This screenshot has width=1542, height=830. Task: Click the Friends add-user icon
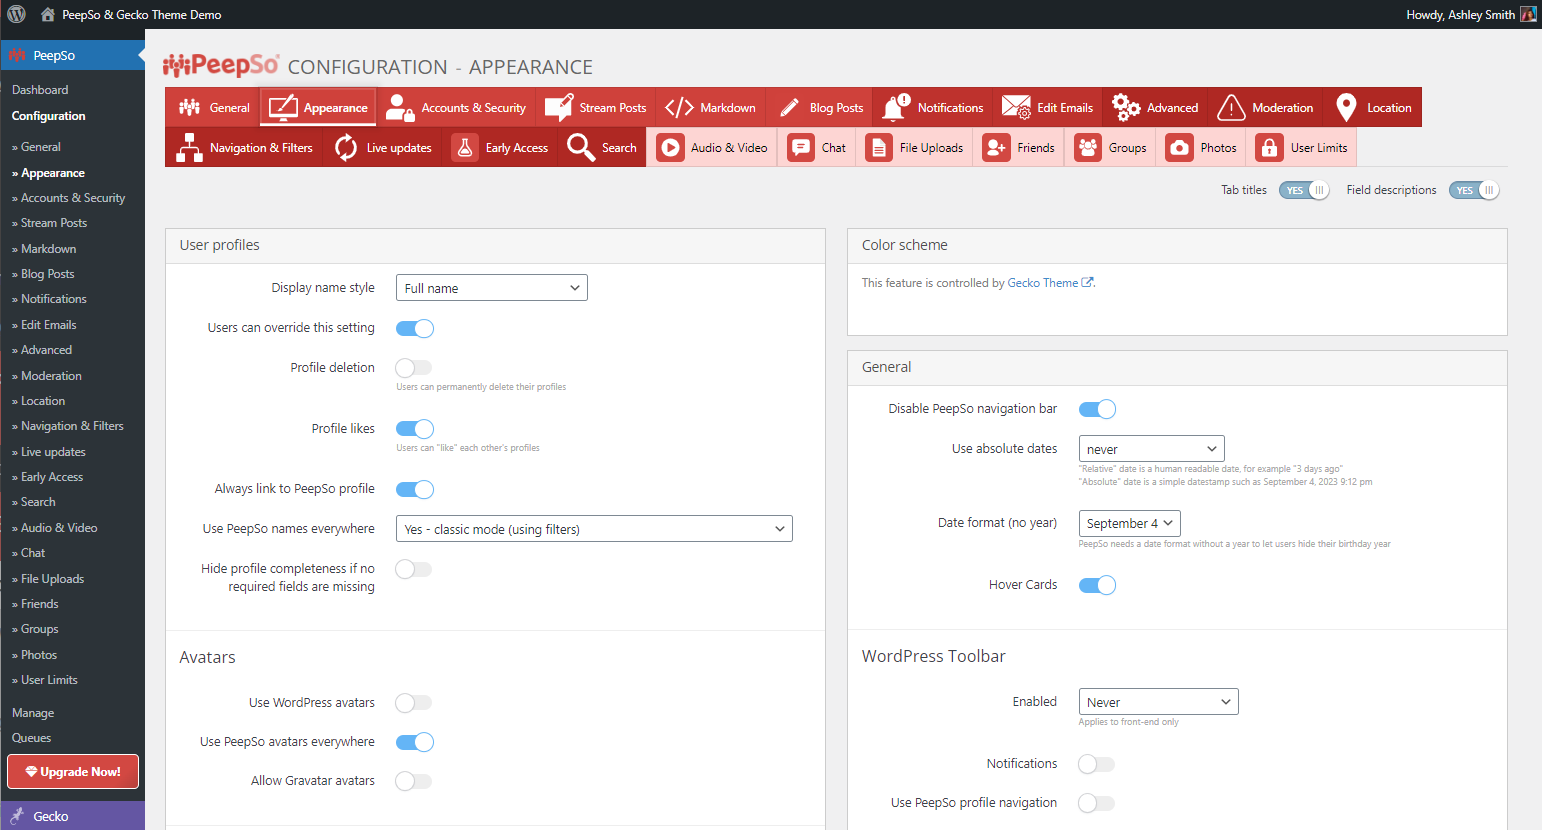click(996, 147)
